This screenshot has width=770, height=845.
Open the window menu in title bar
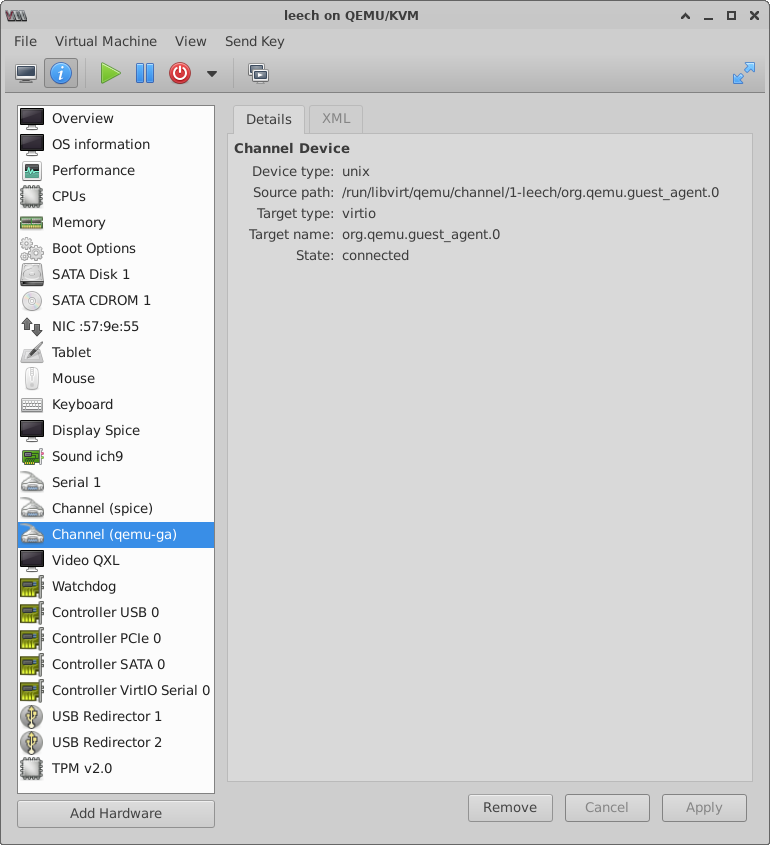pos(16,15)
